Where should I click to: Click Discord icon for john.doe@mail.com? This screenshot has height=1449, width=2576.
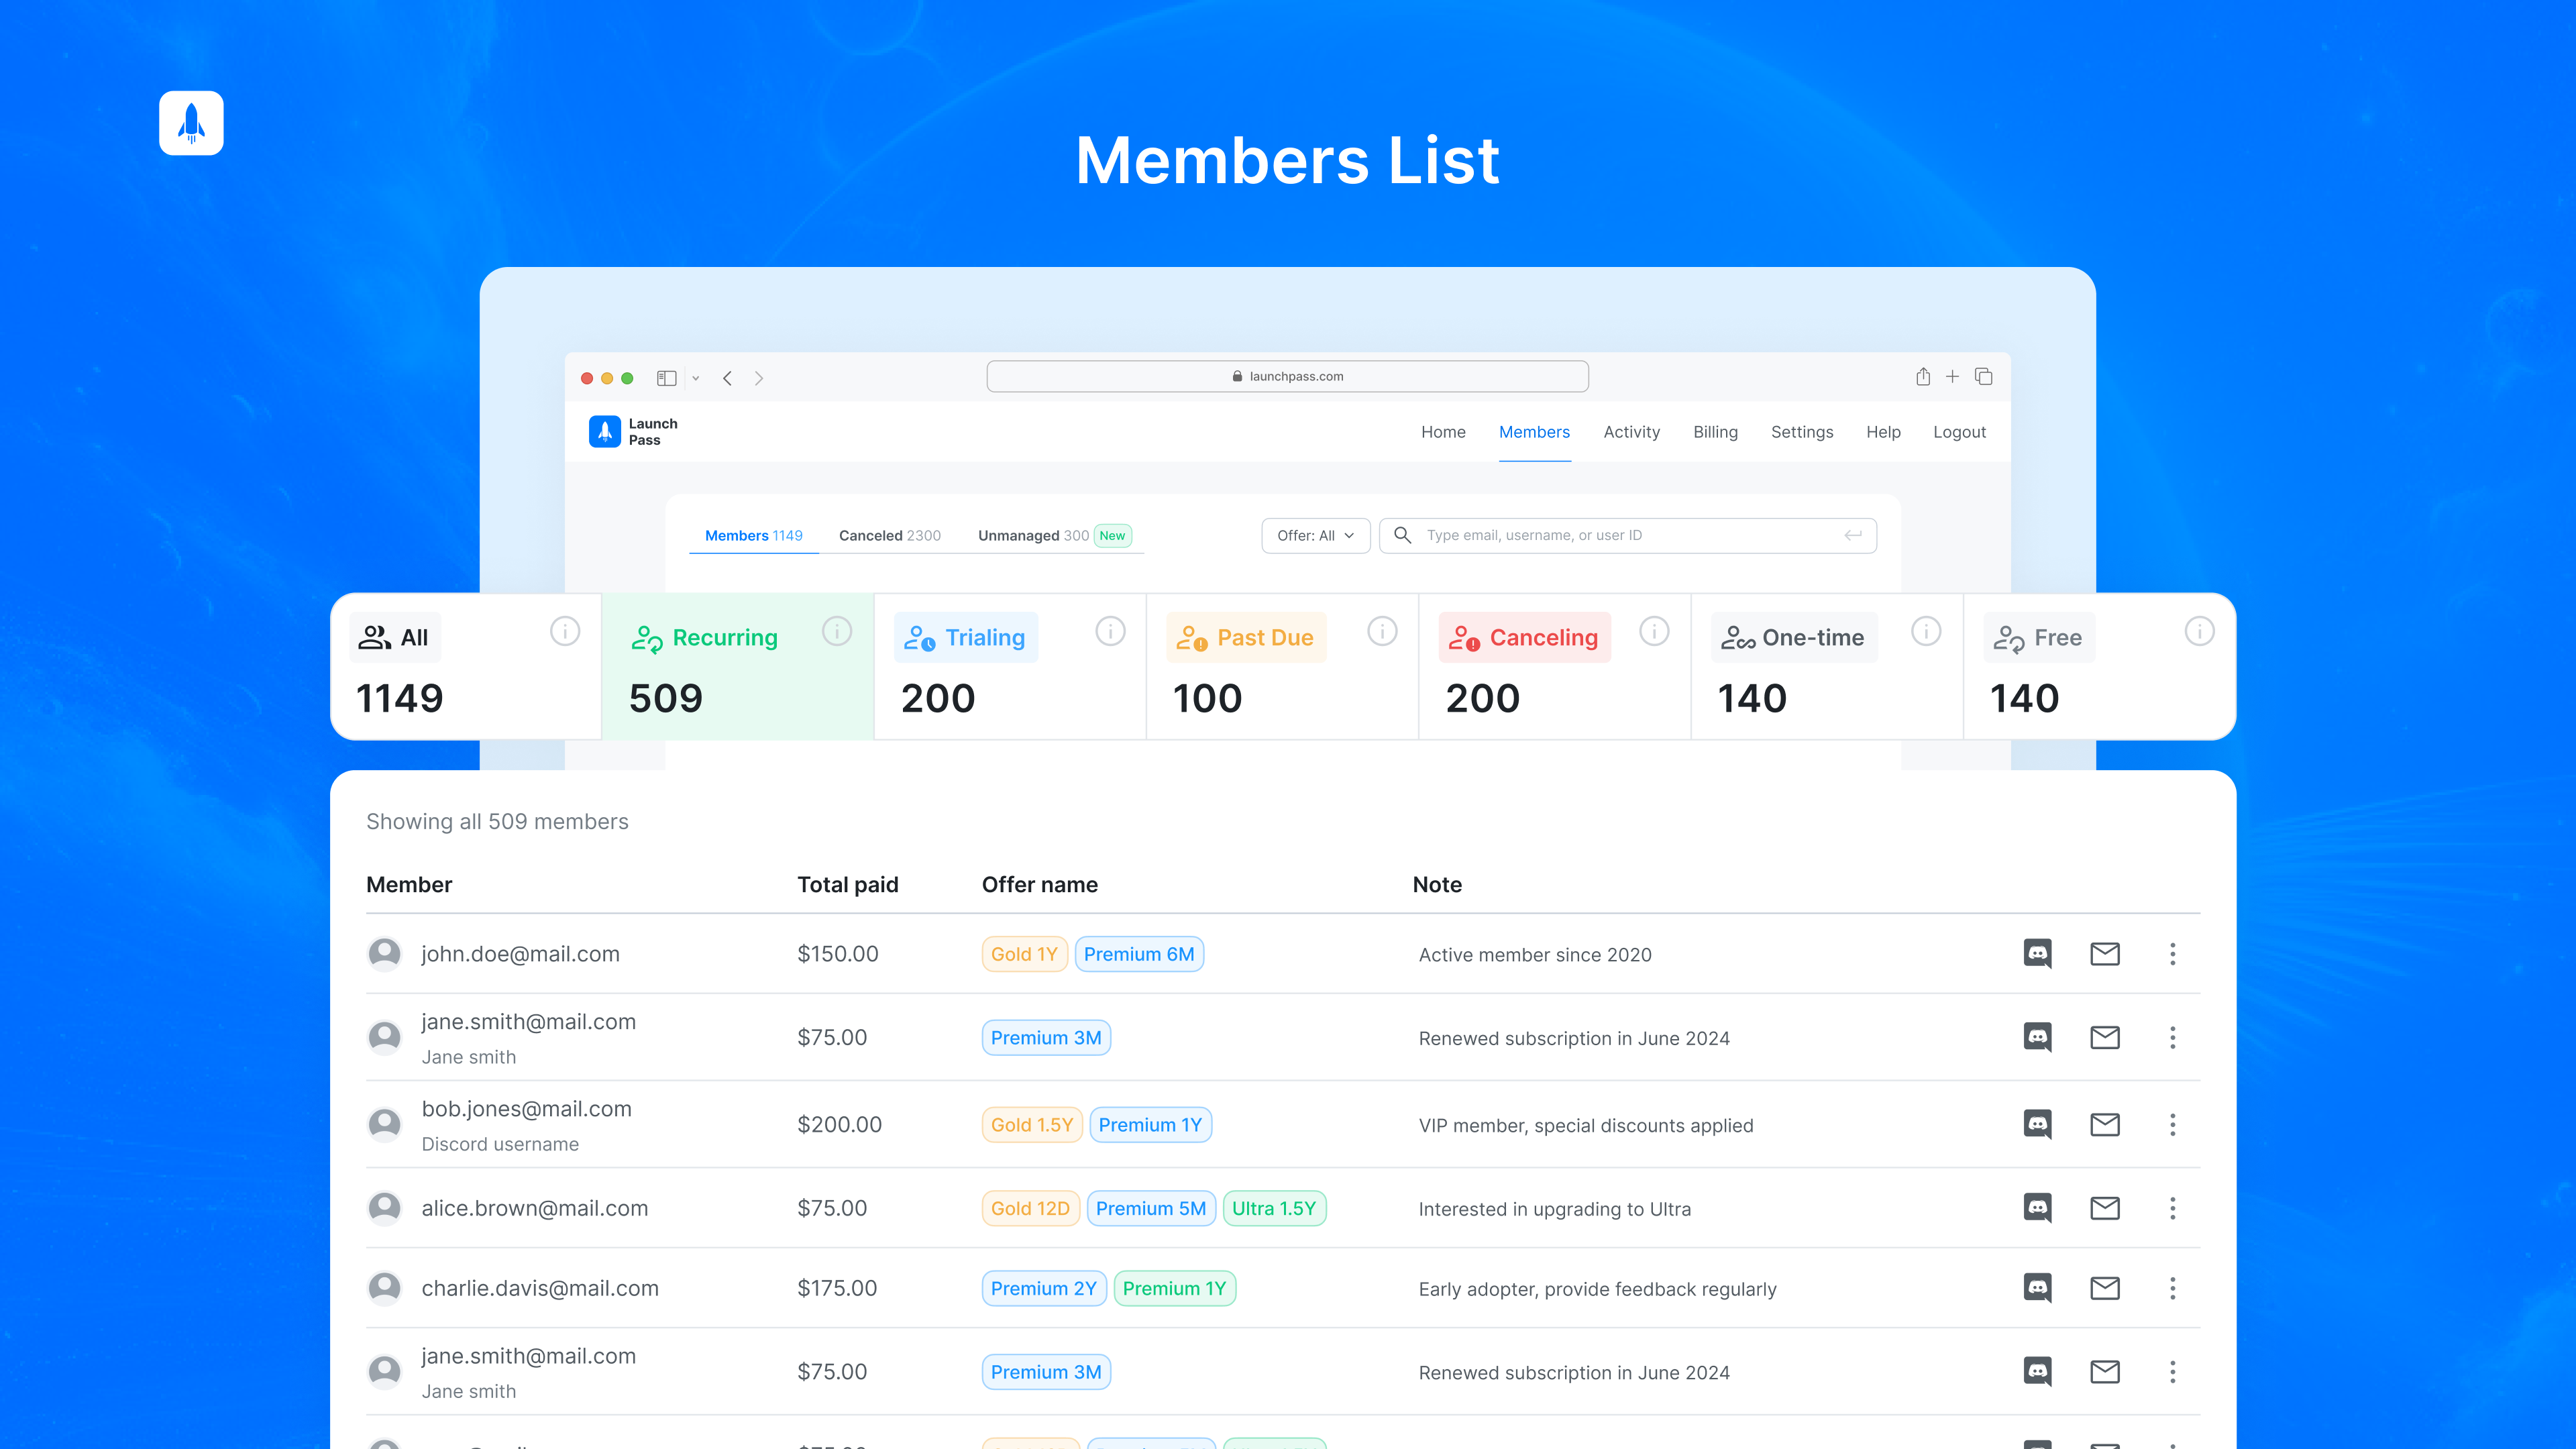(x=2037, y=953)
